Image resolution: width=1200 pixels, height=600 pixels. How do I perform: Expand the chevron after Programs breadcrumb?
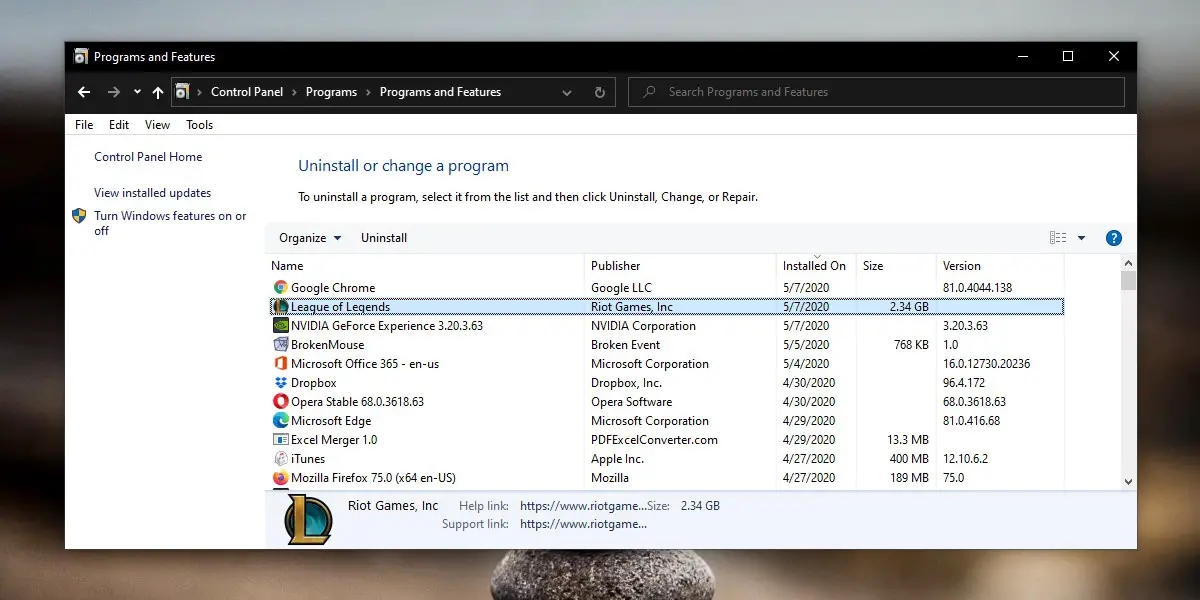point(369,92)
